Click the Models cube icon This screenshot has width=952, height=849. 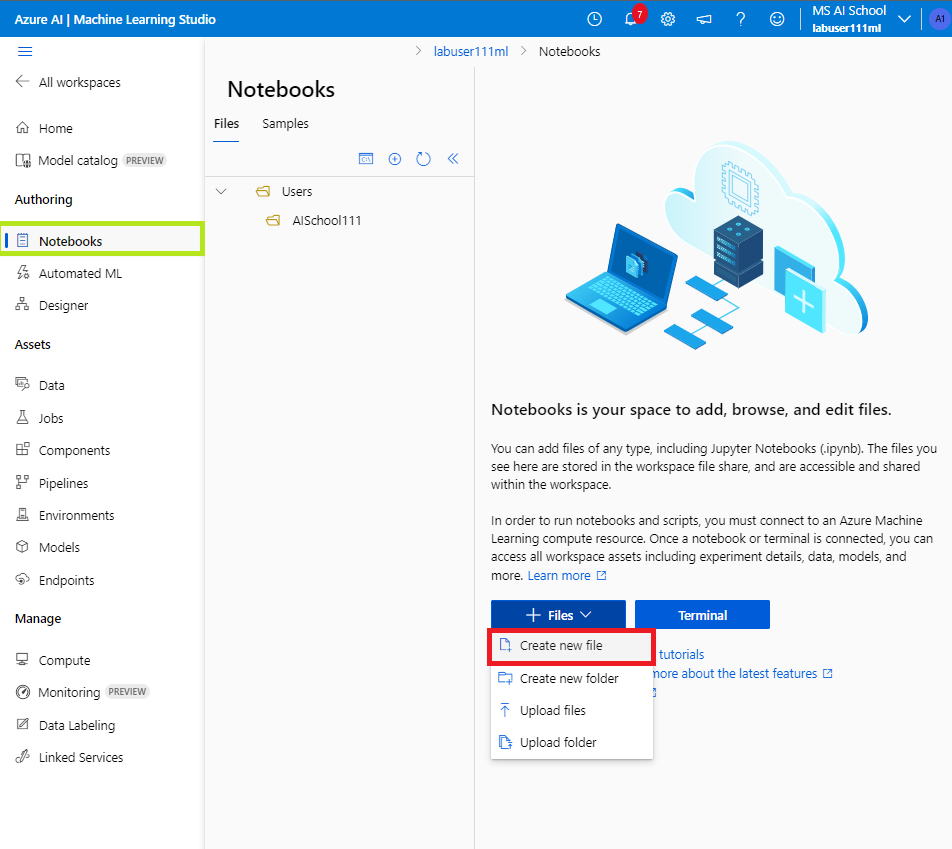pyautogui.click(x=22, y=547)
